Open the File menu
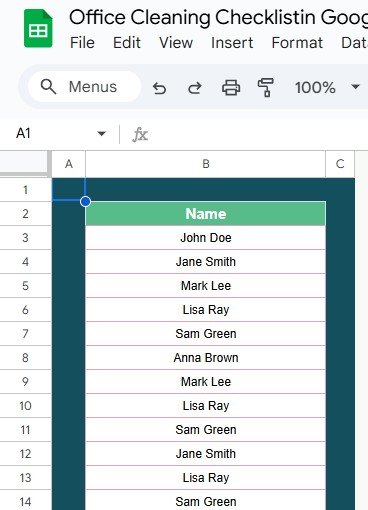Screen dimensions: 368x510 (x=82, y=43)
